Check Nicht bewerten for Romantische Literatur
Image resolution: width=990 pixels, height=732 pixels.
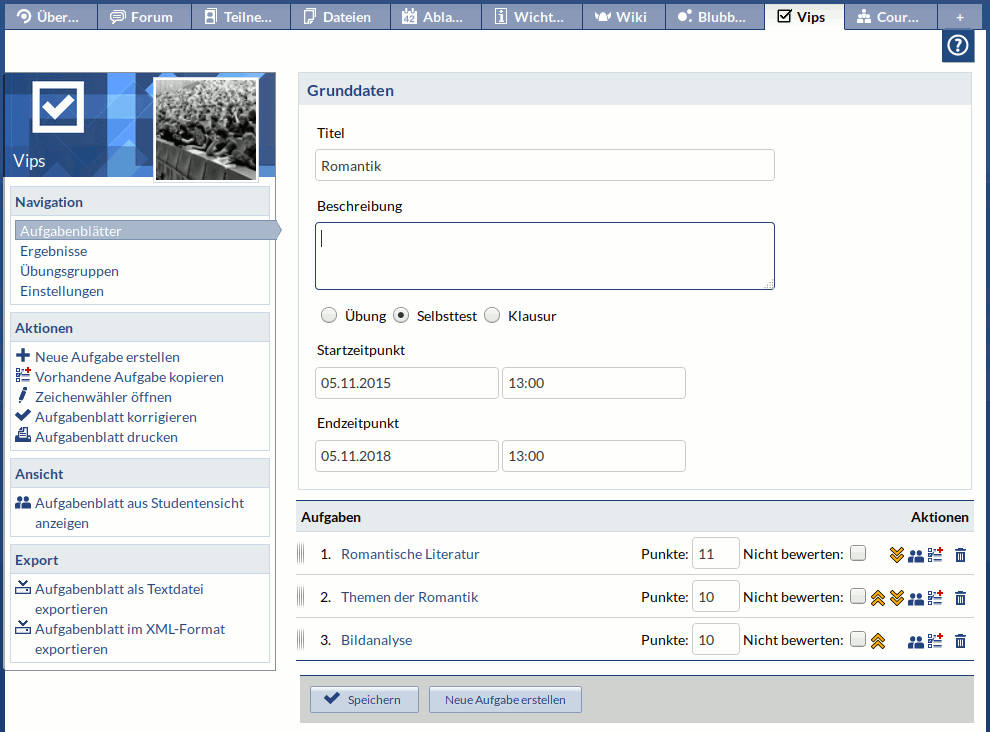858,554
